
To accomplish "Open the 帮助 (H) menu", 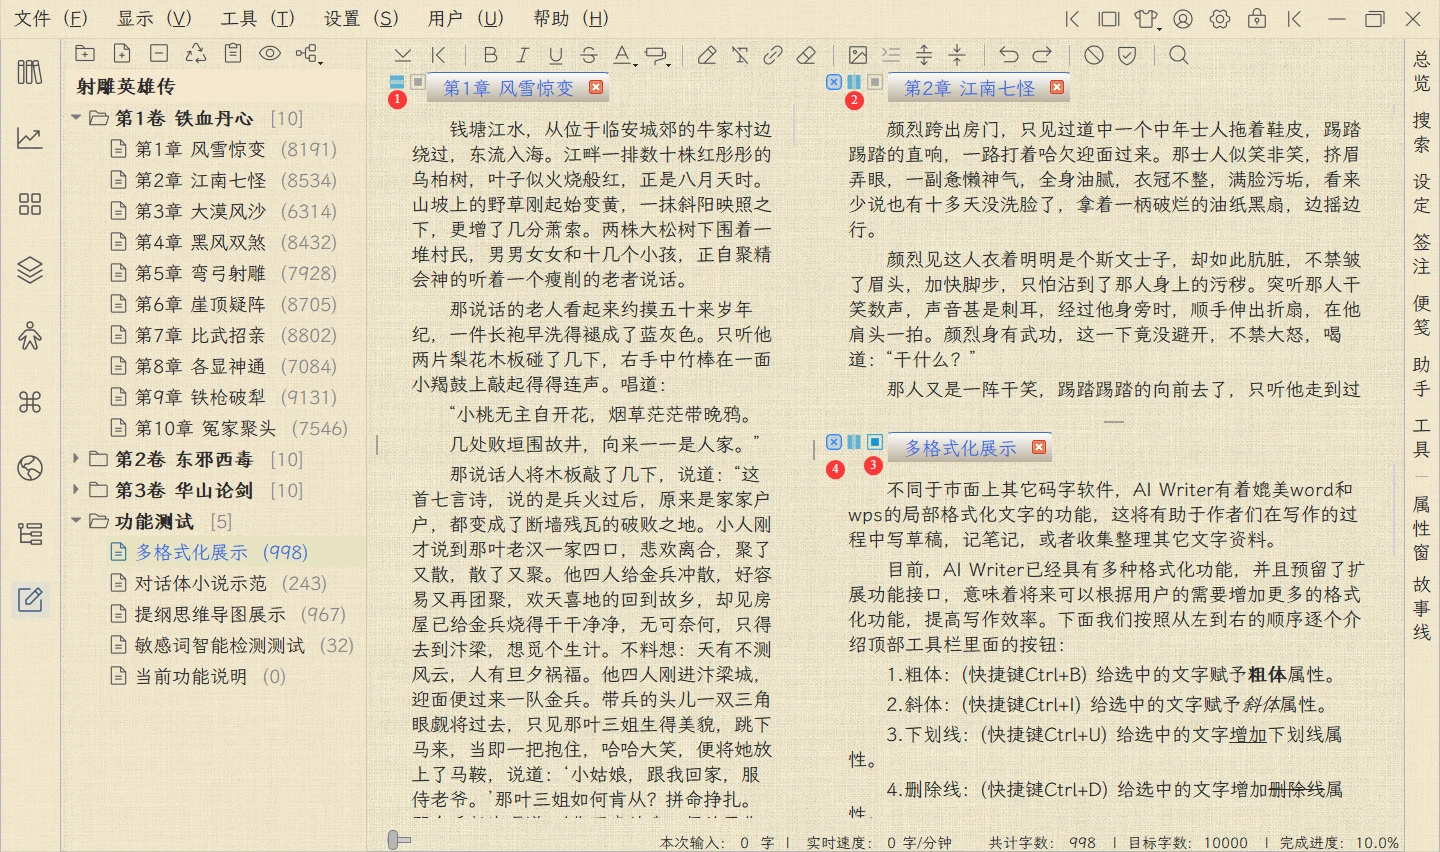I will [570, 18].
